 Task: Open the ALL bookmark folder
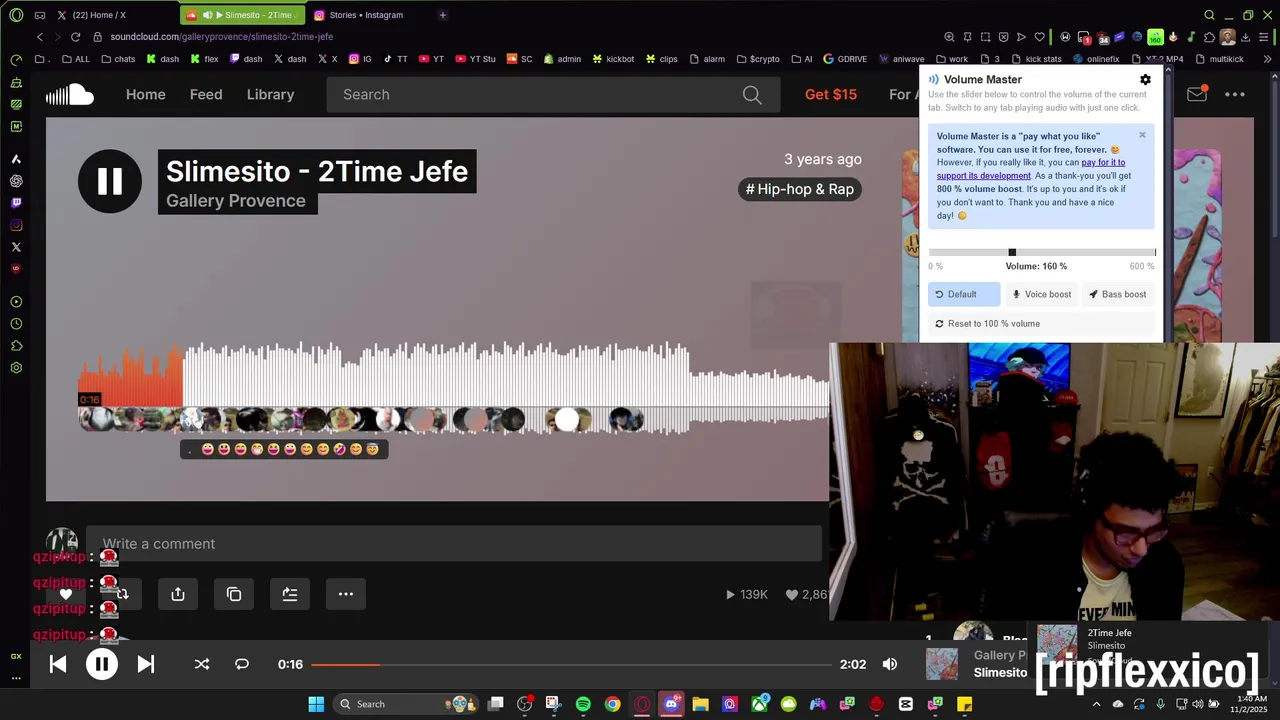click(76, 59)
